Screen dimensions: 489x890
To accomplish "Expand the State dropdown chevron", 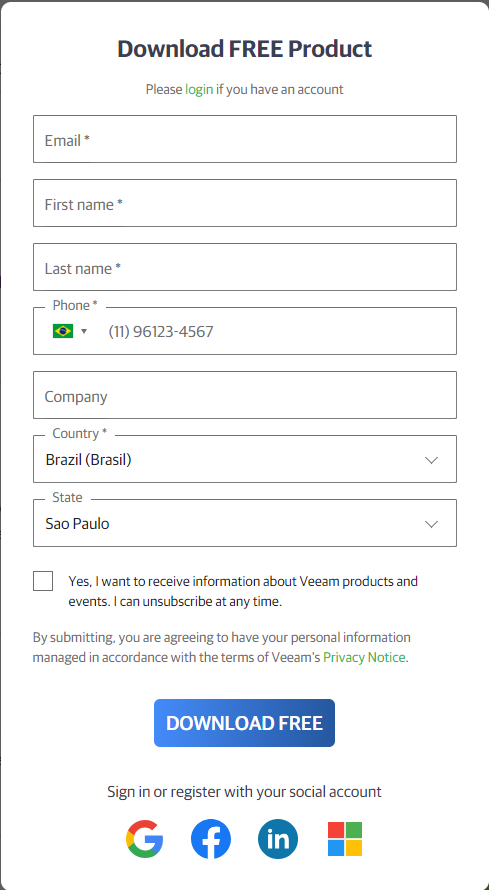I will [432, 524].
